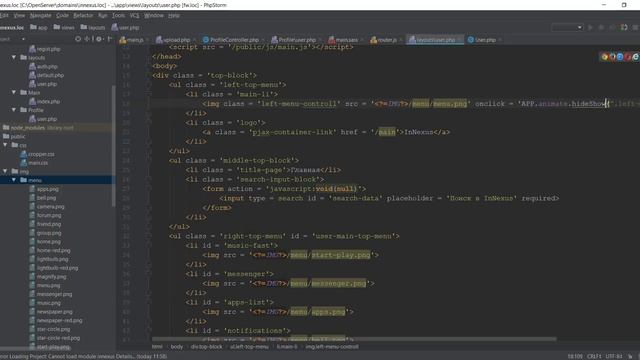Open the Code menu

[x=62, y=16]
